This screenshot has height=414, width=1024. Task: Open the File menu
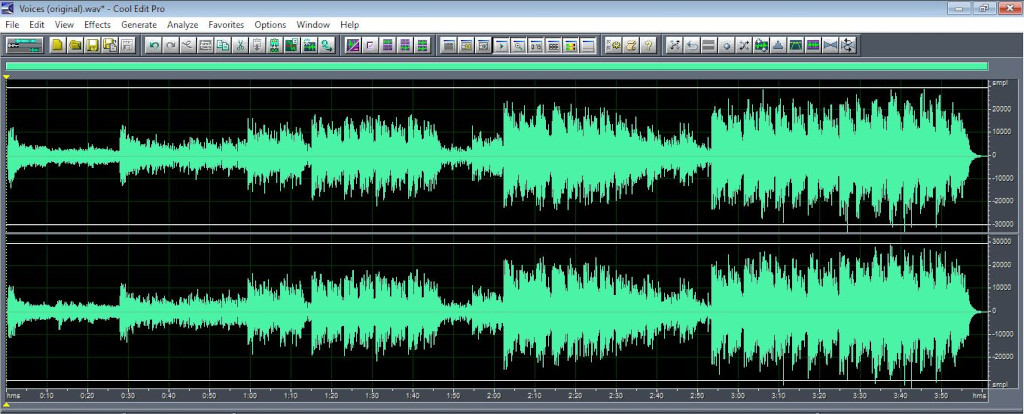pos(12,25)
